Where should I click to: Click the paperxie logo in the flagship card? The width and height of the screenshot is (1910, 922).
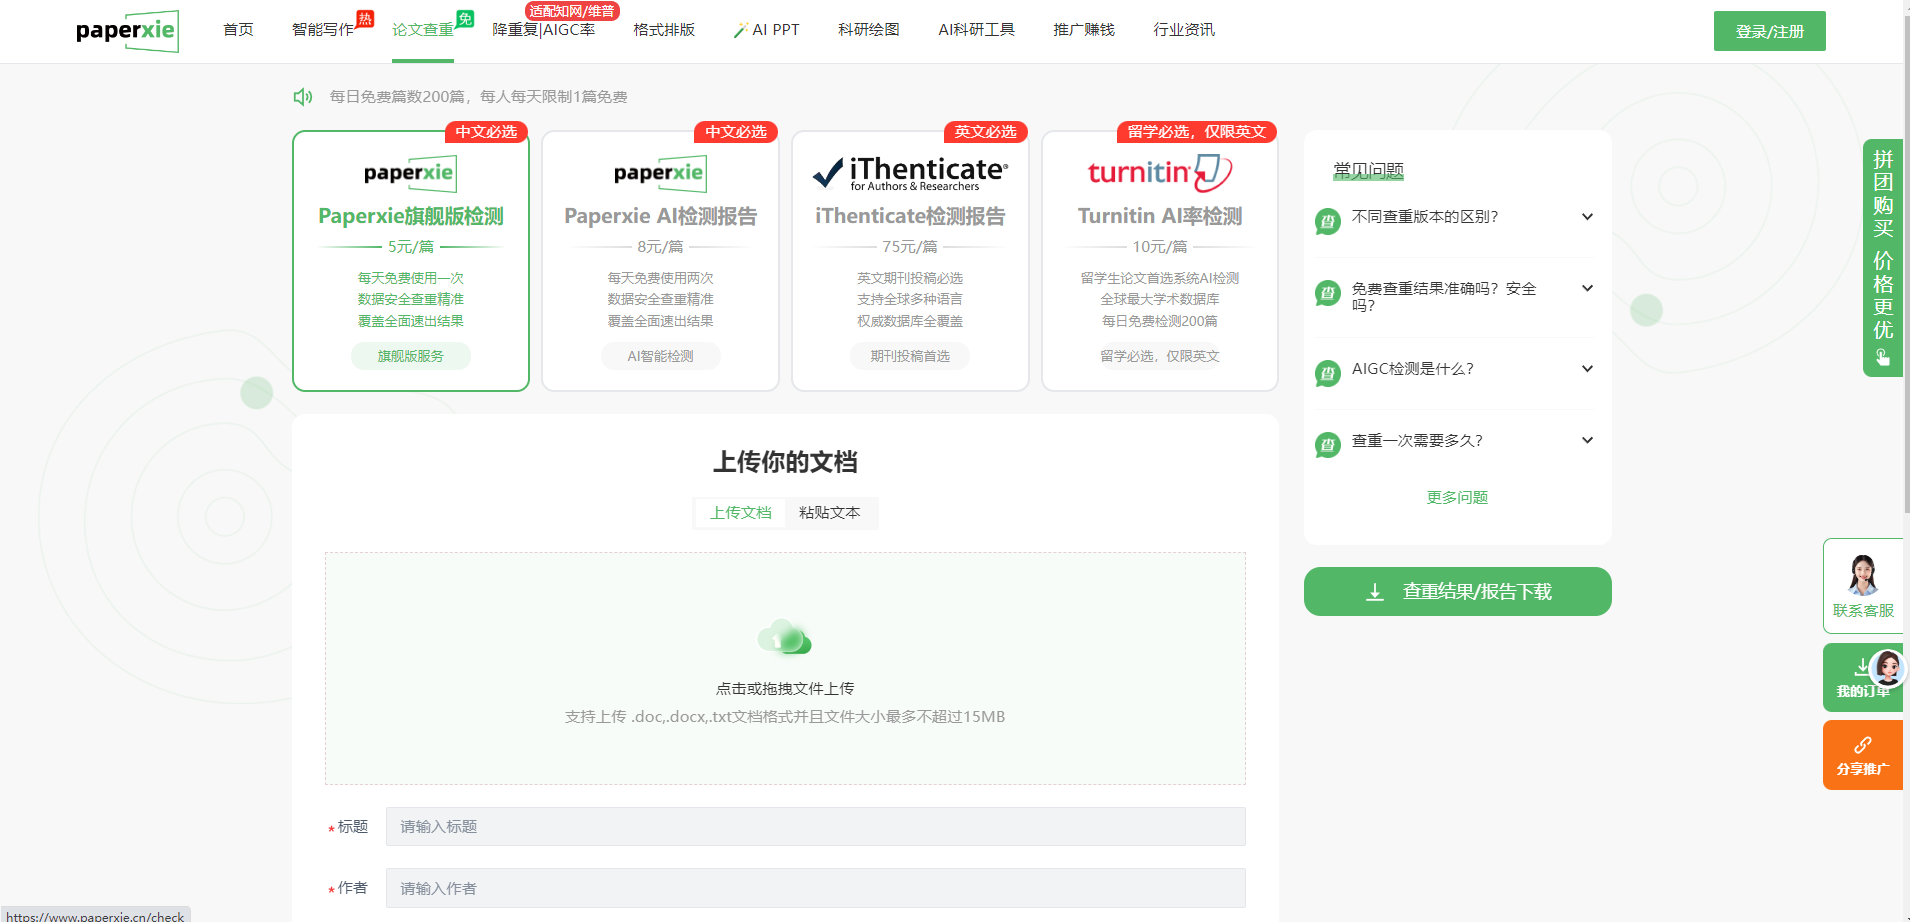tap(410, 173)
